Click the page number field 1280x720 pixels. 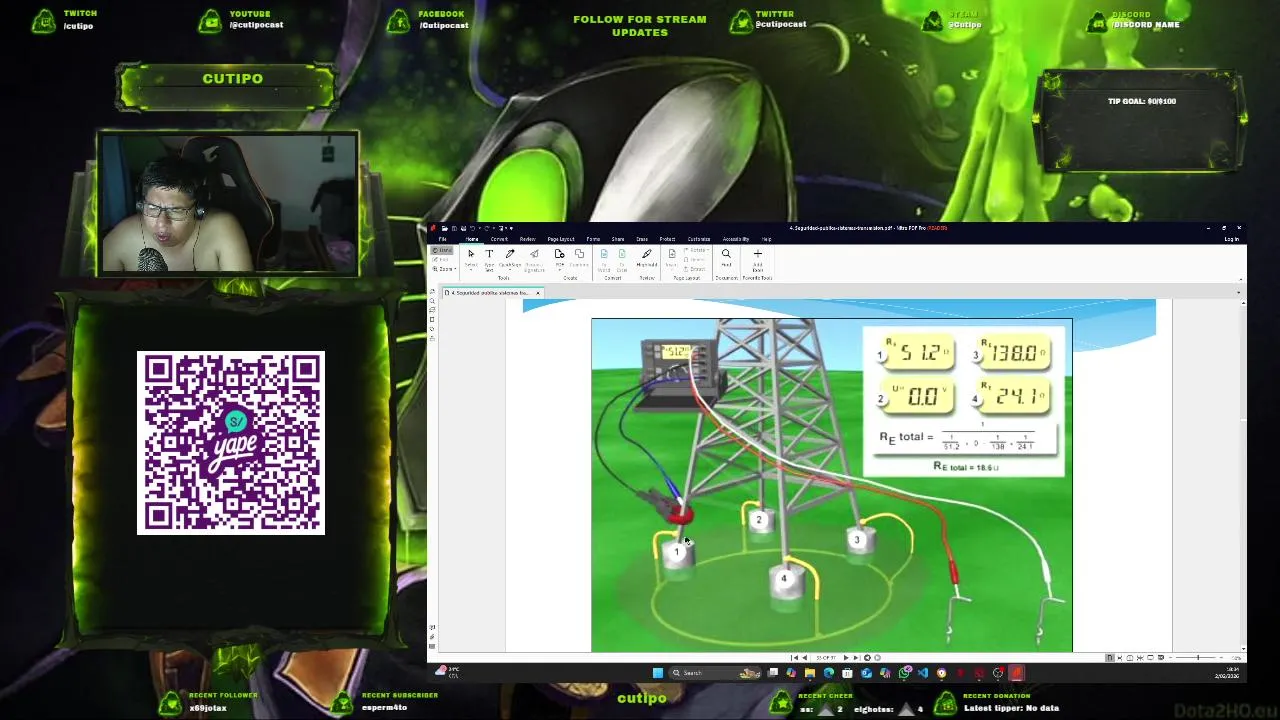point(826,657)
